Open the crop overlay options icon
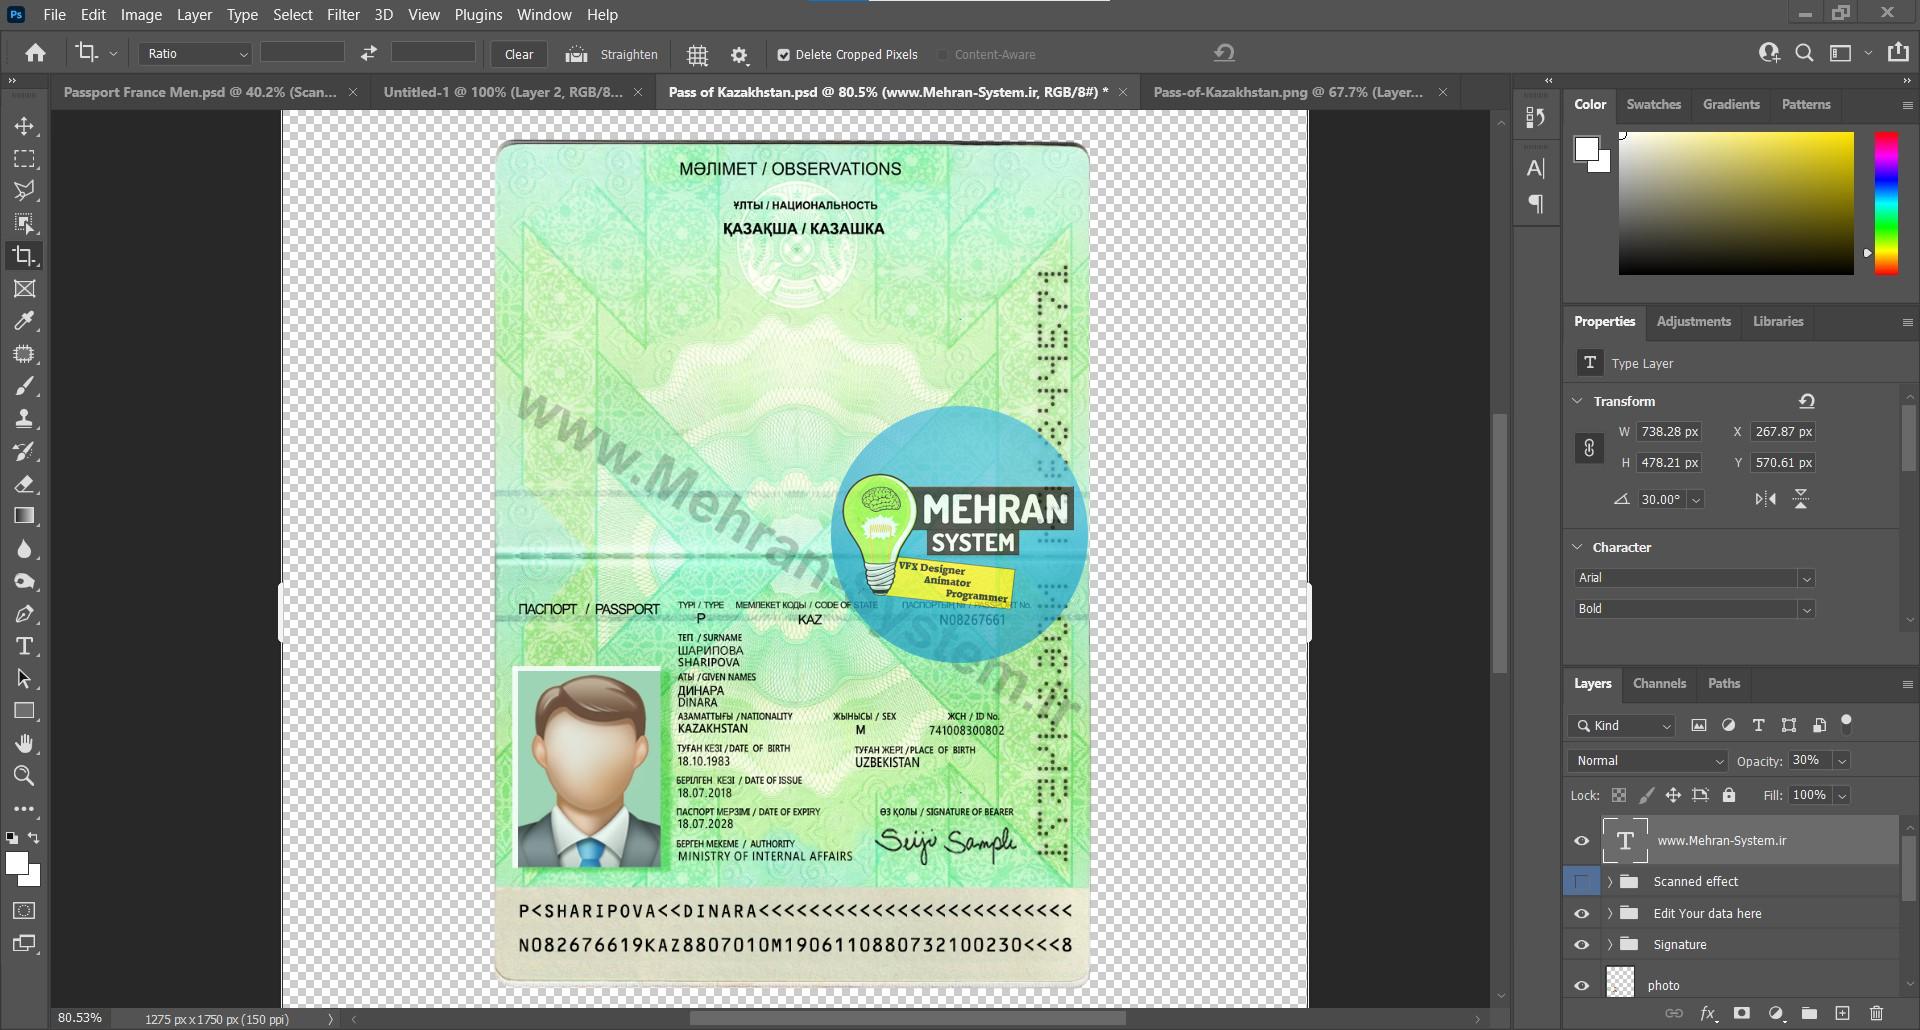This screenshot has width=1920, height=1030. tap(697, 55)
